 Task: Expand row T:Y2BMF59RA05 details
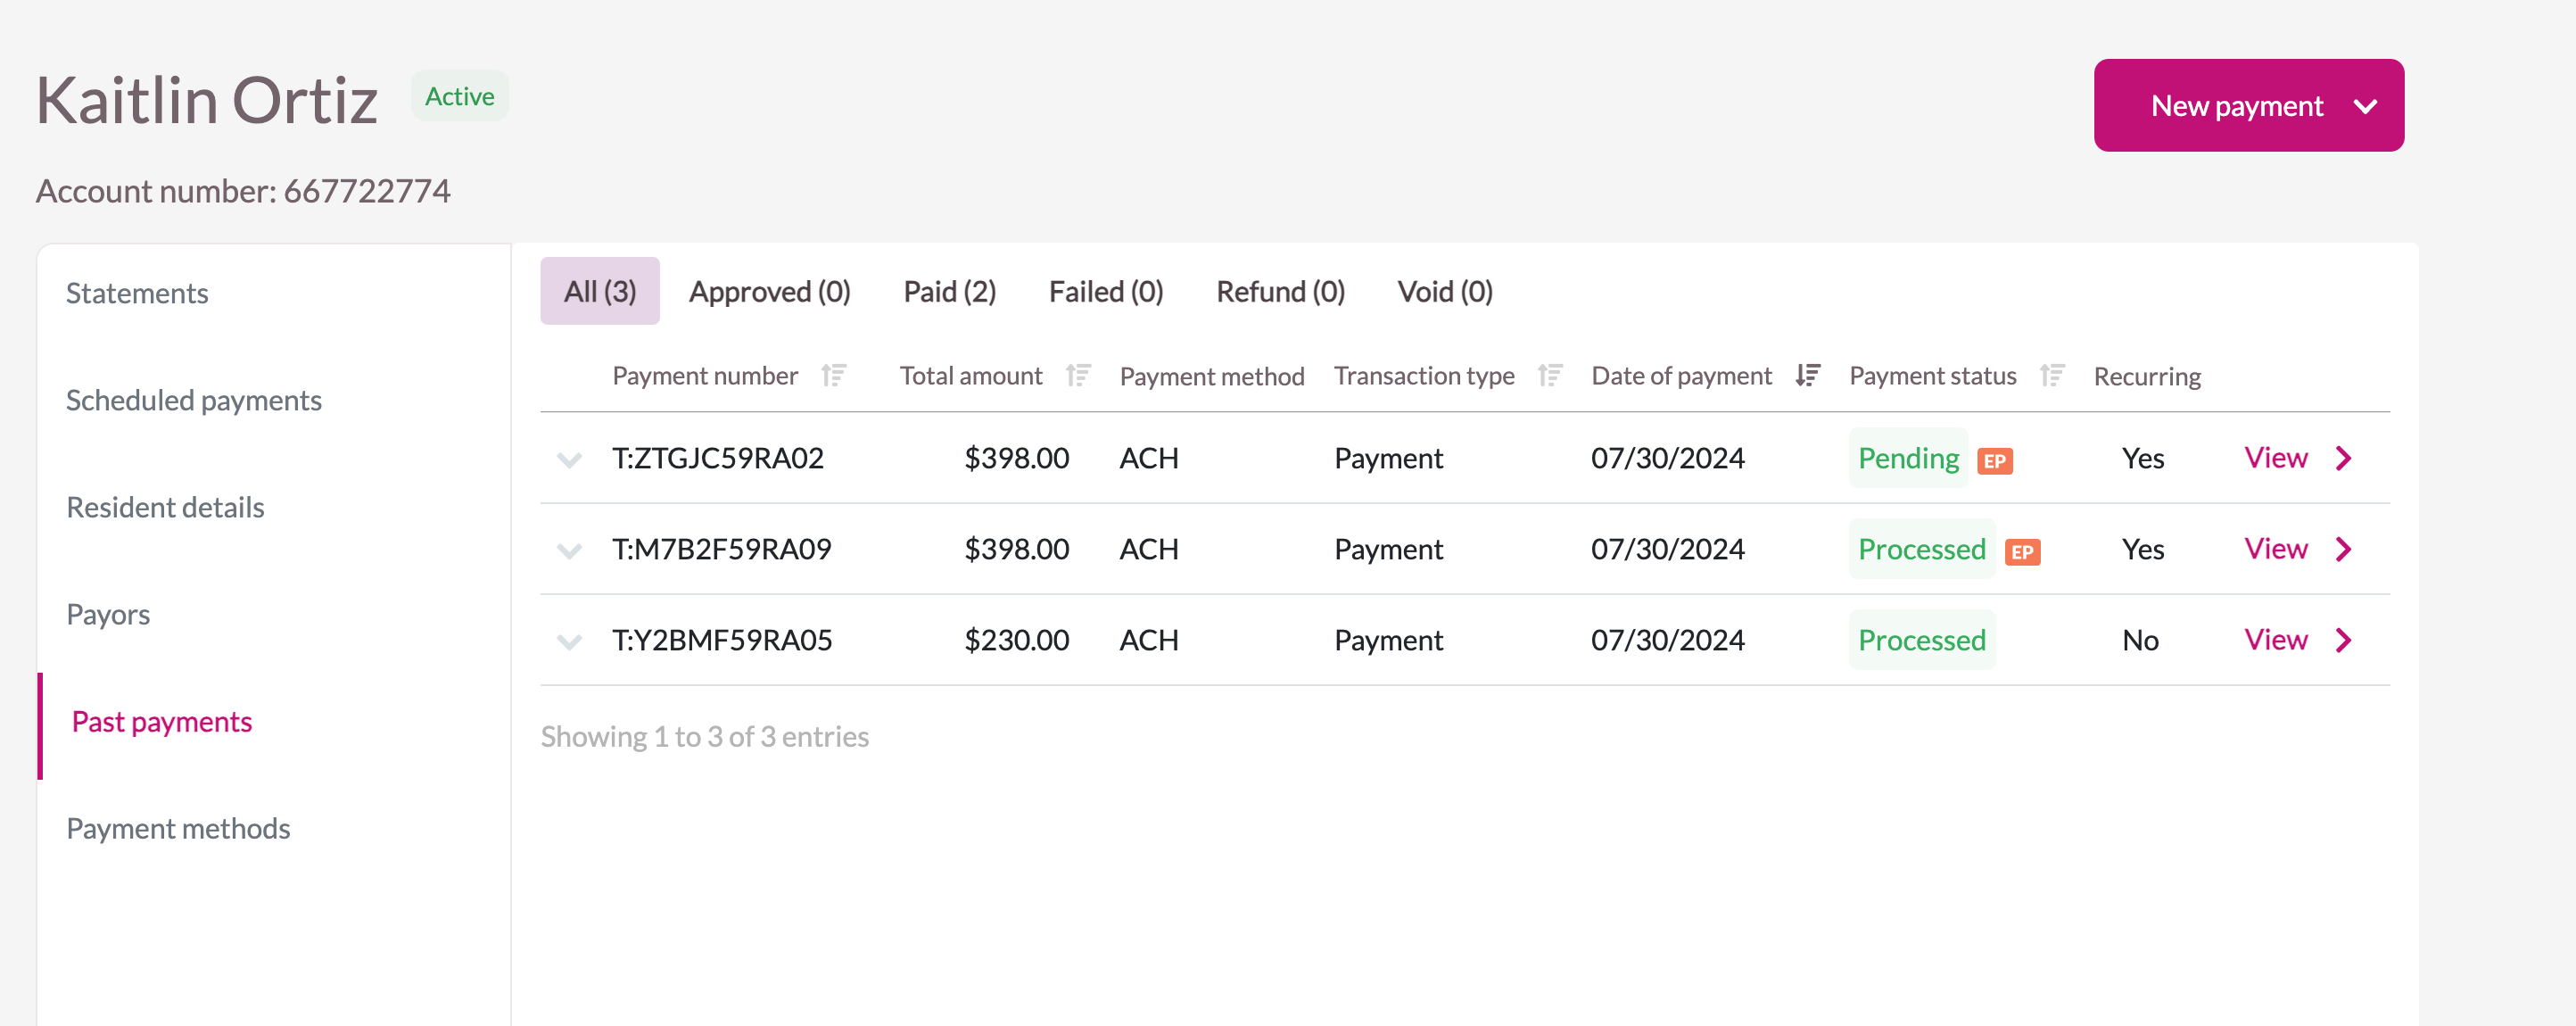coord(569,641)
